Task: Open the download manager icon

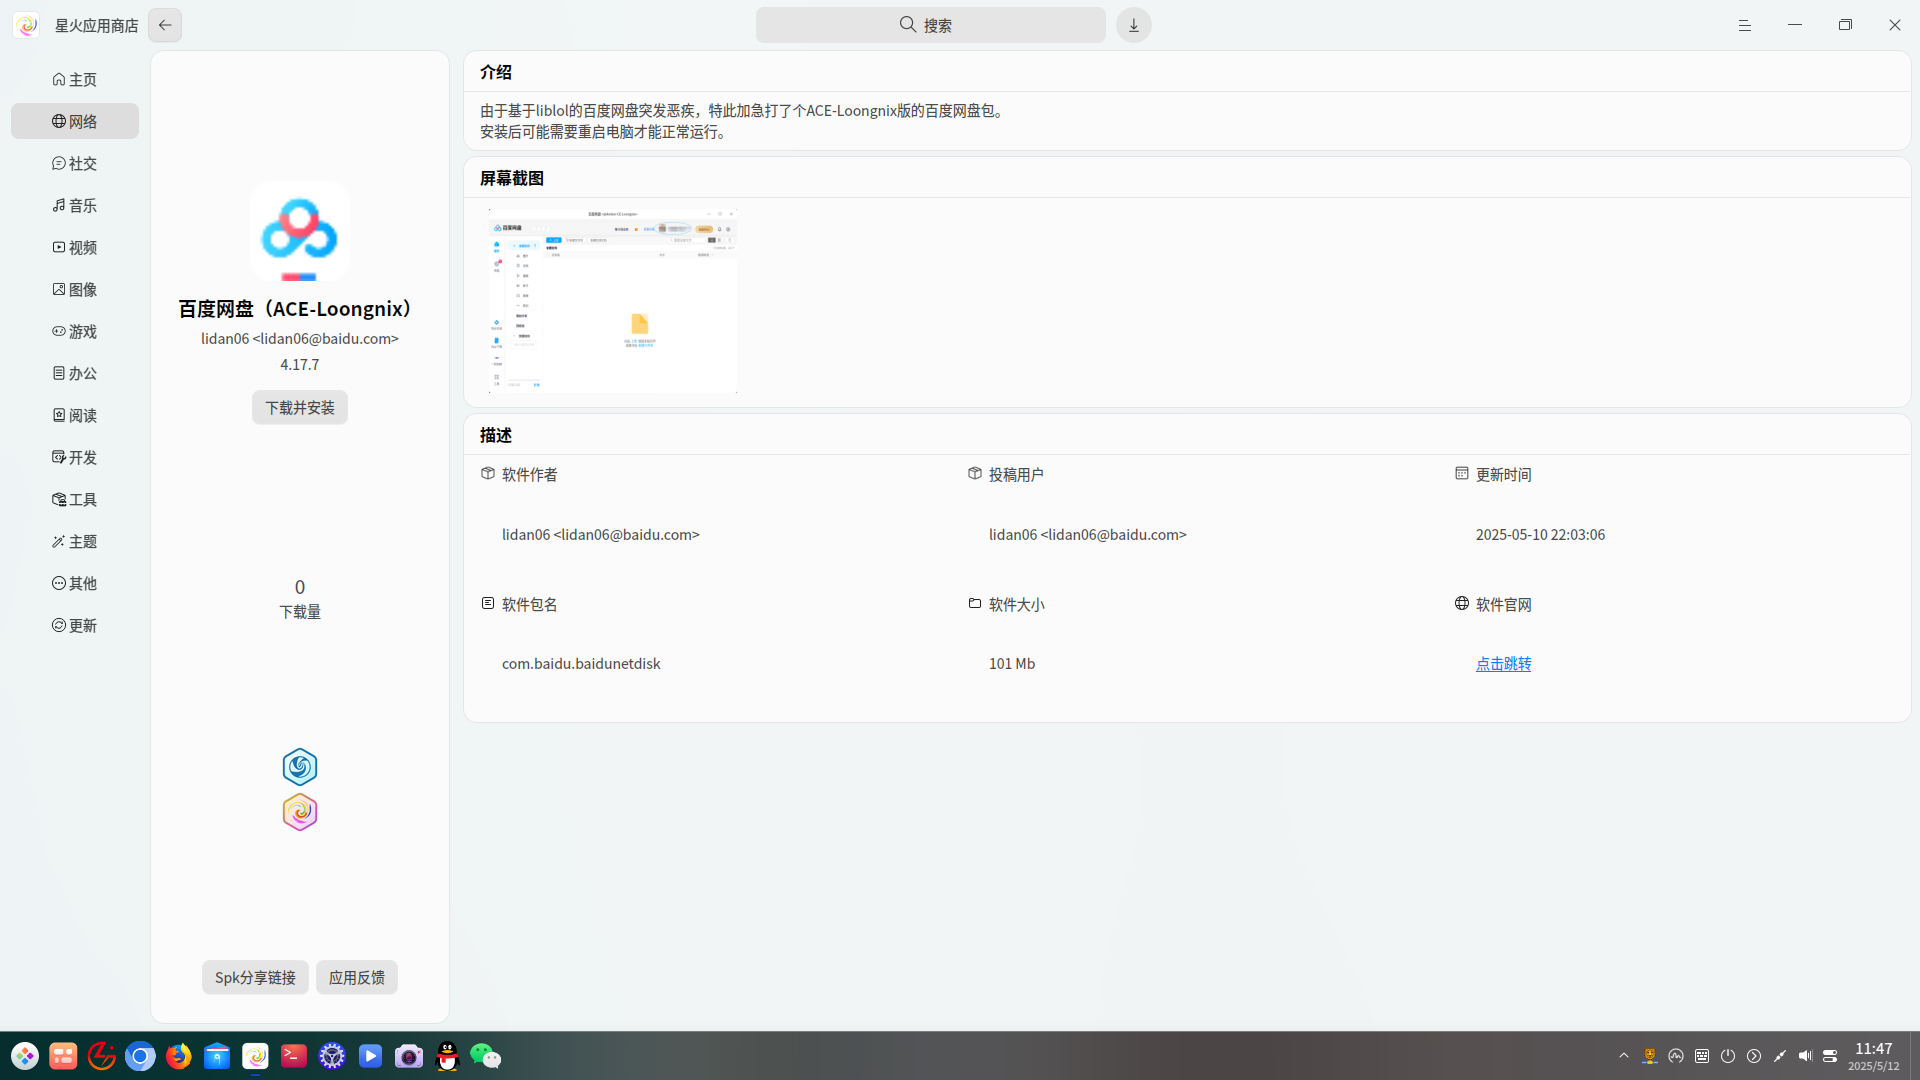Action: coord(1134,25)
